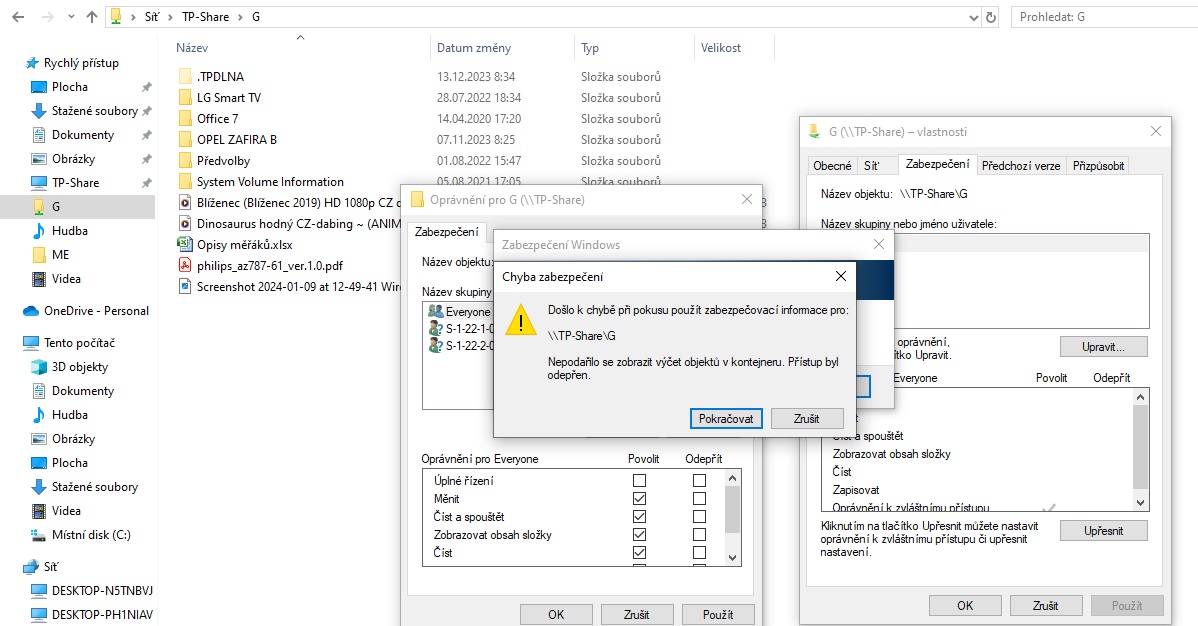This screenshot has height=626, width=1198.
Task: Open address bar history dropdown arrow
Action: (973, 17)
